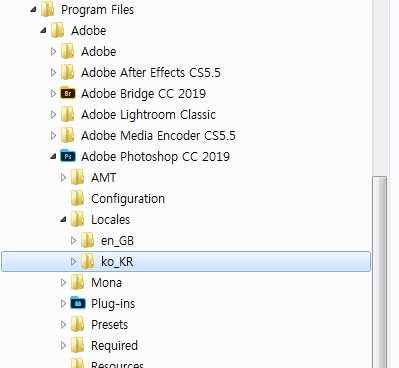Click the Configuration folder icon

click(77, 198)
